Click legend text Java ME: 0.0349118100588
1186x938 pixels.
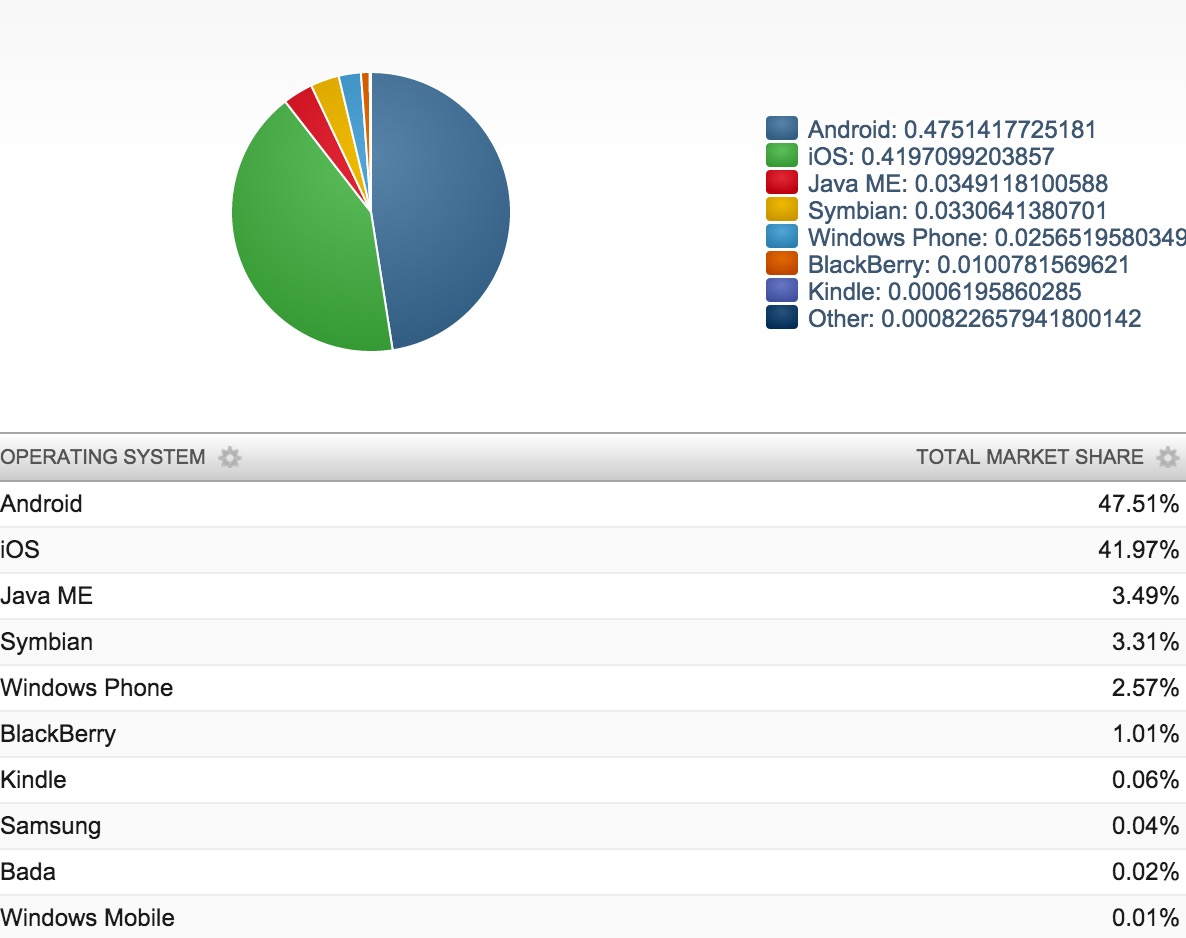(x=958, y=184)
